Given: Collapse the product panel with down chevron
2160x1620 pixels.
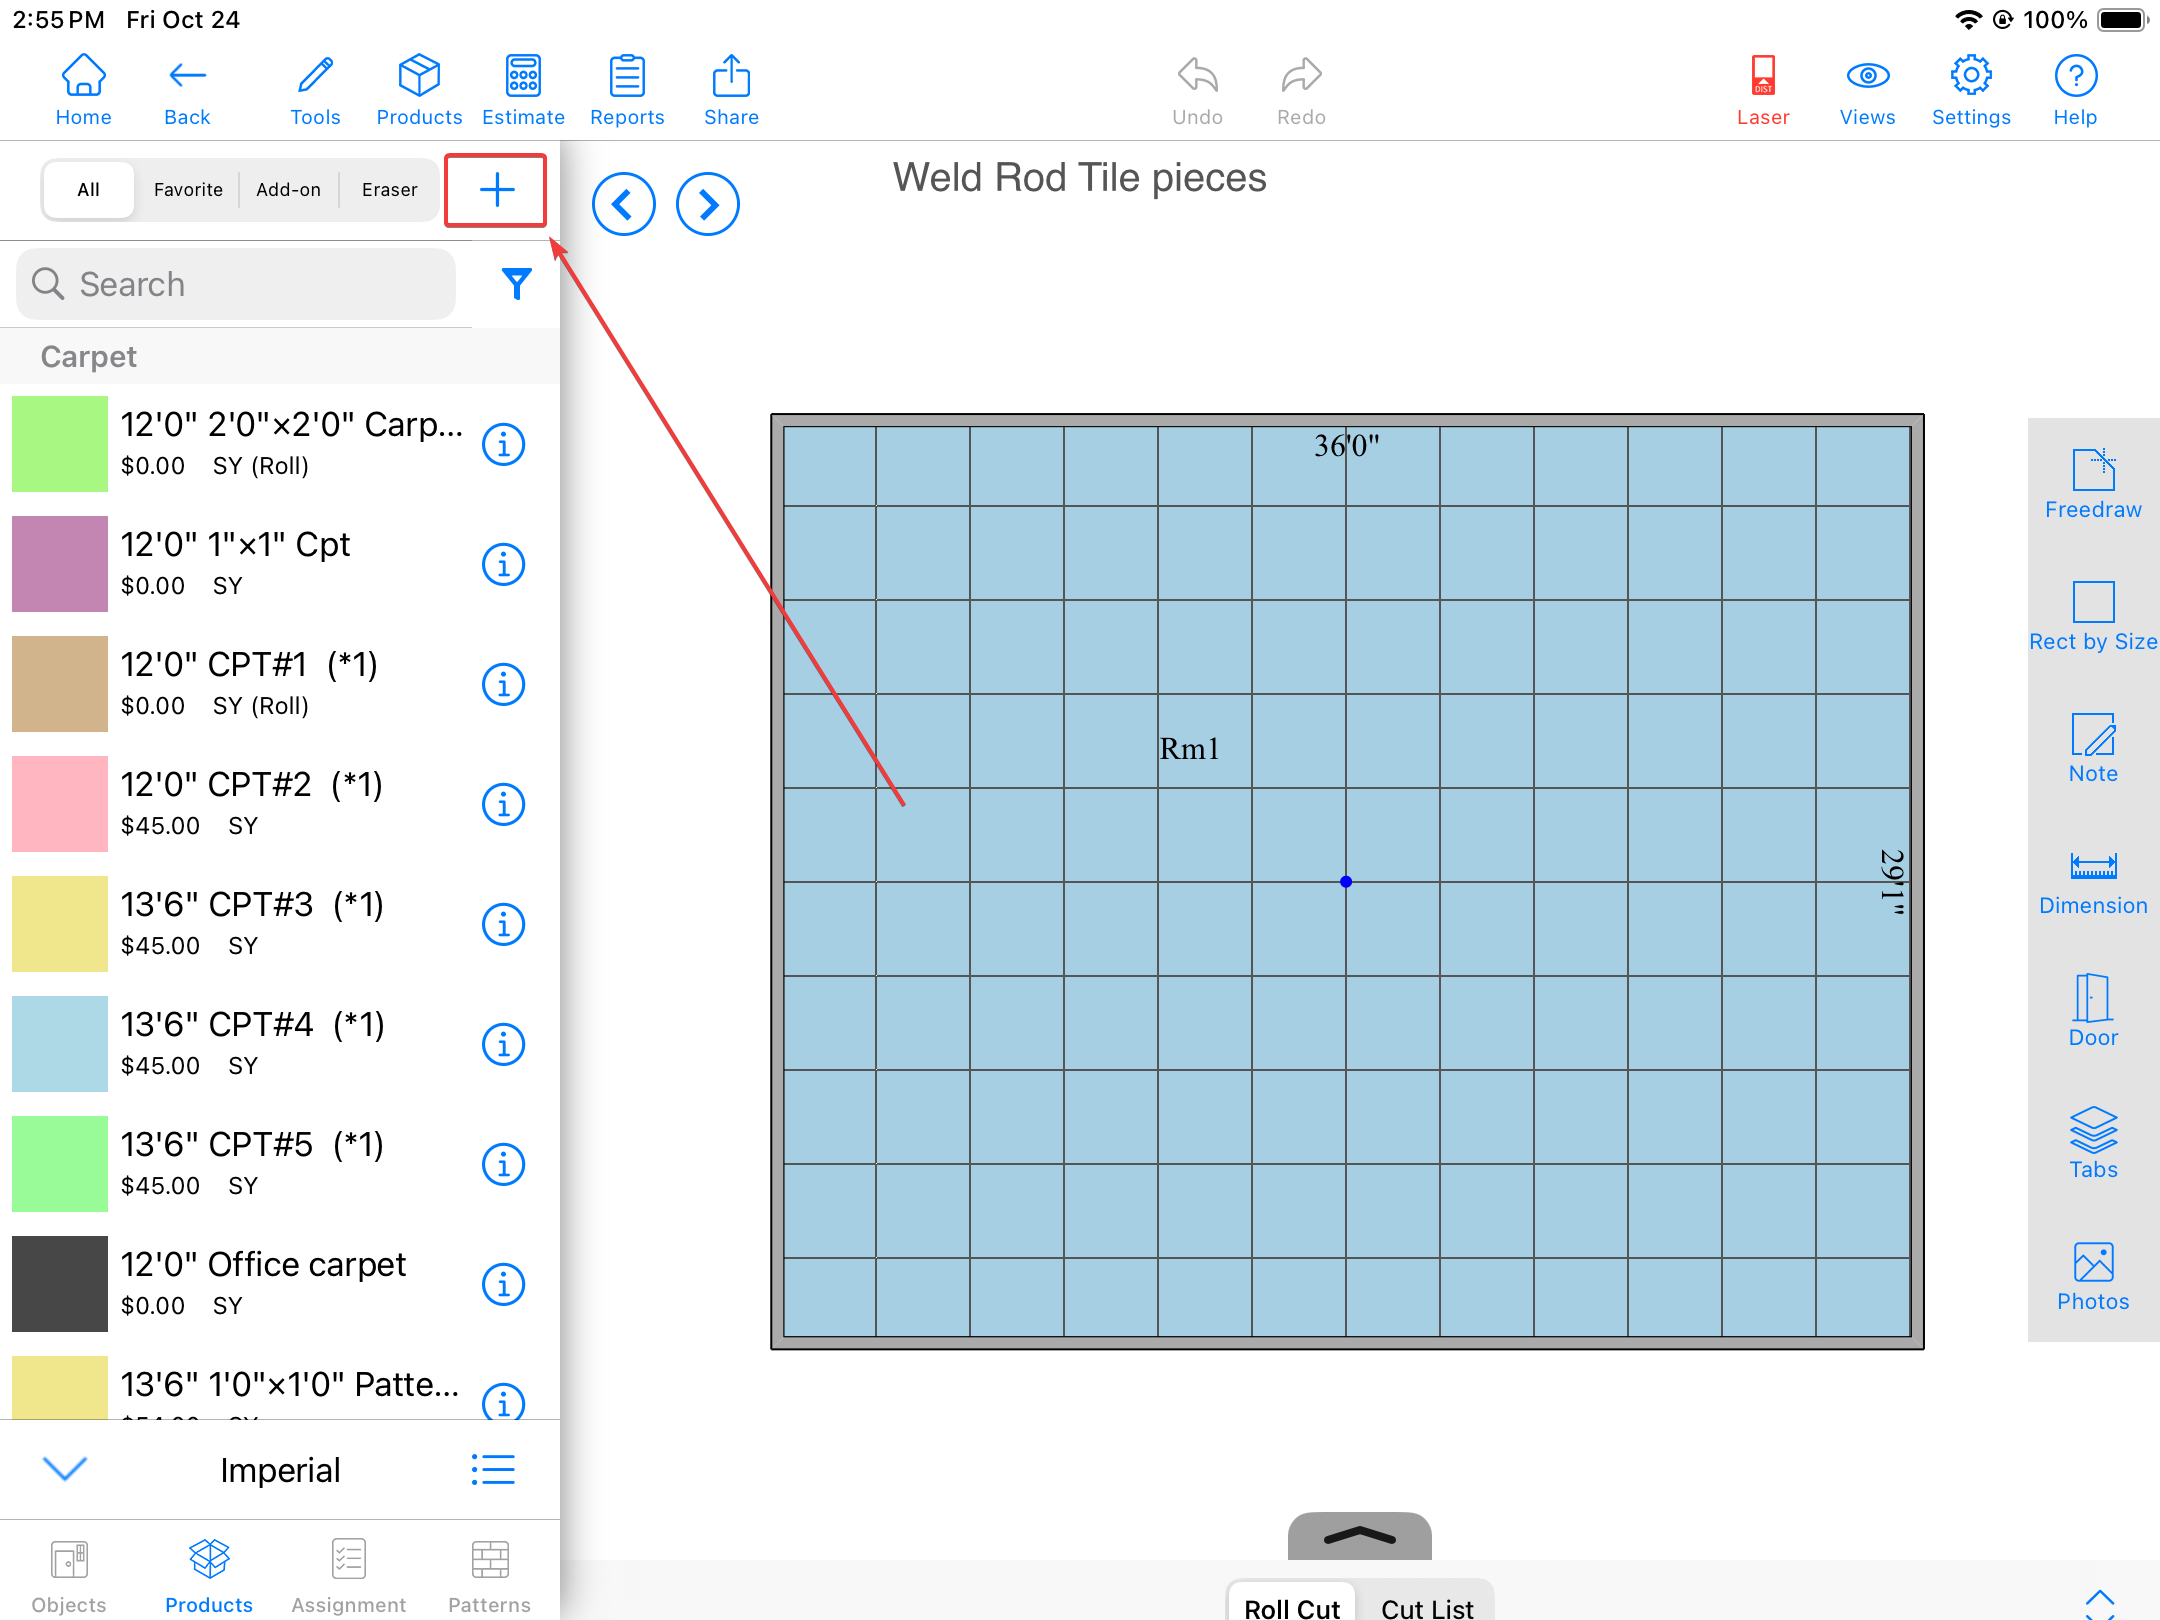Looking at the screenshot, I should 66,1468.
